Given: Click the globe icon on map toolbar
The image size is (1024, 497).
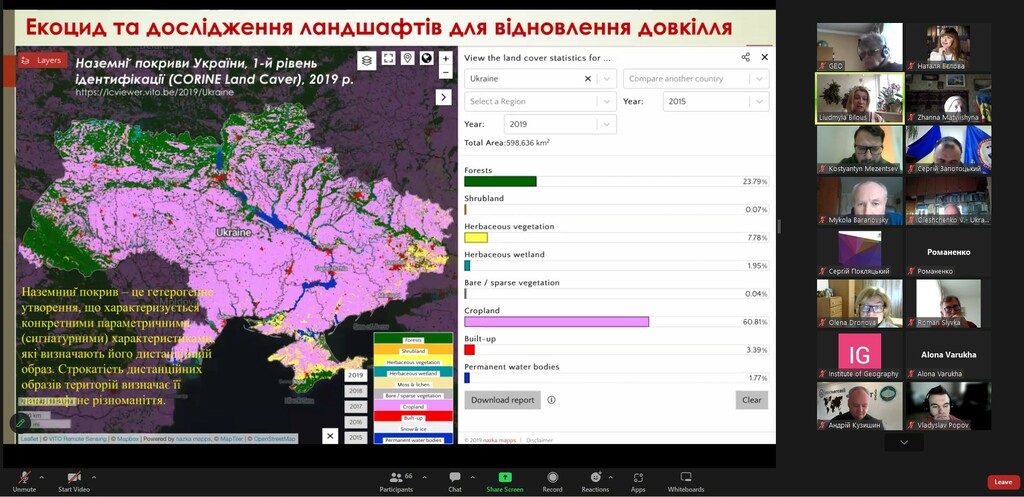Looking at the screenshot, I should 427,59.
